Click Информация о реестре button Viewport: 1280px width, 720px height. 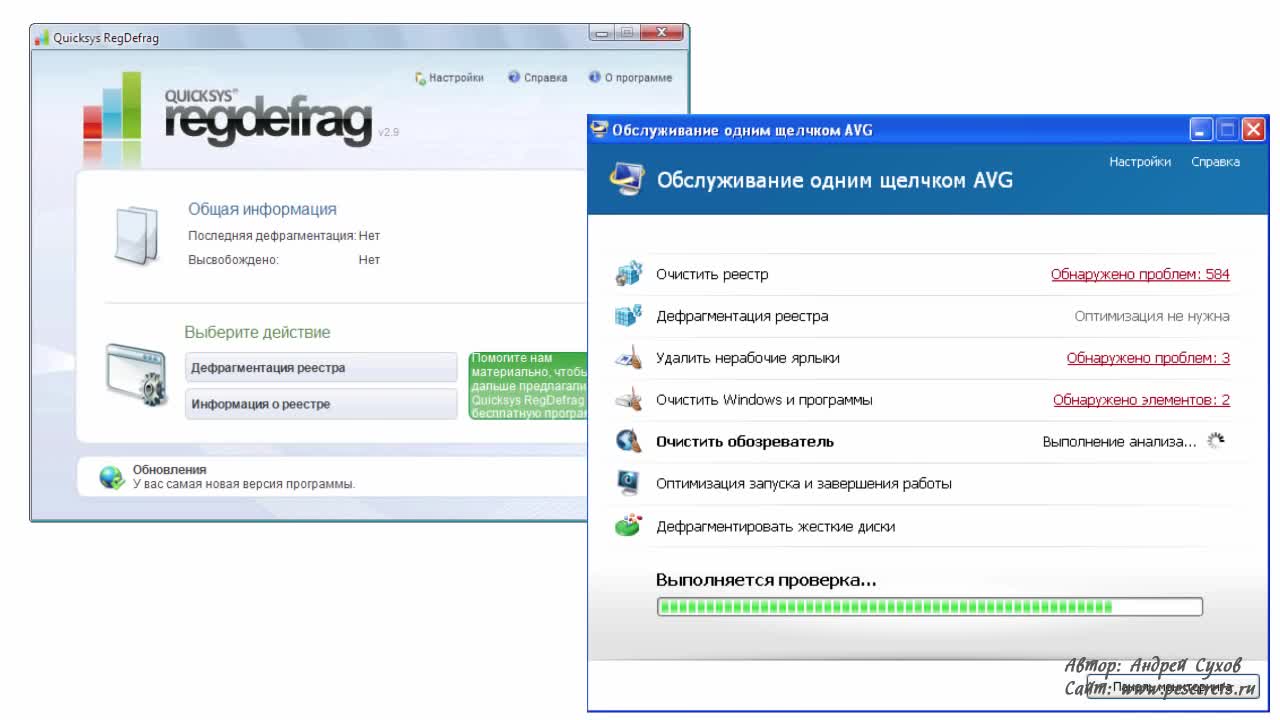(321, 404)
